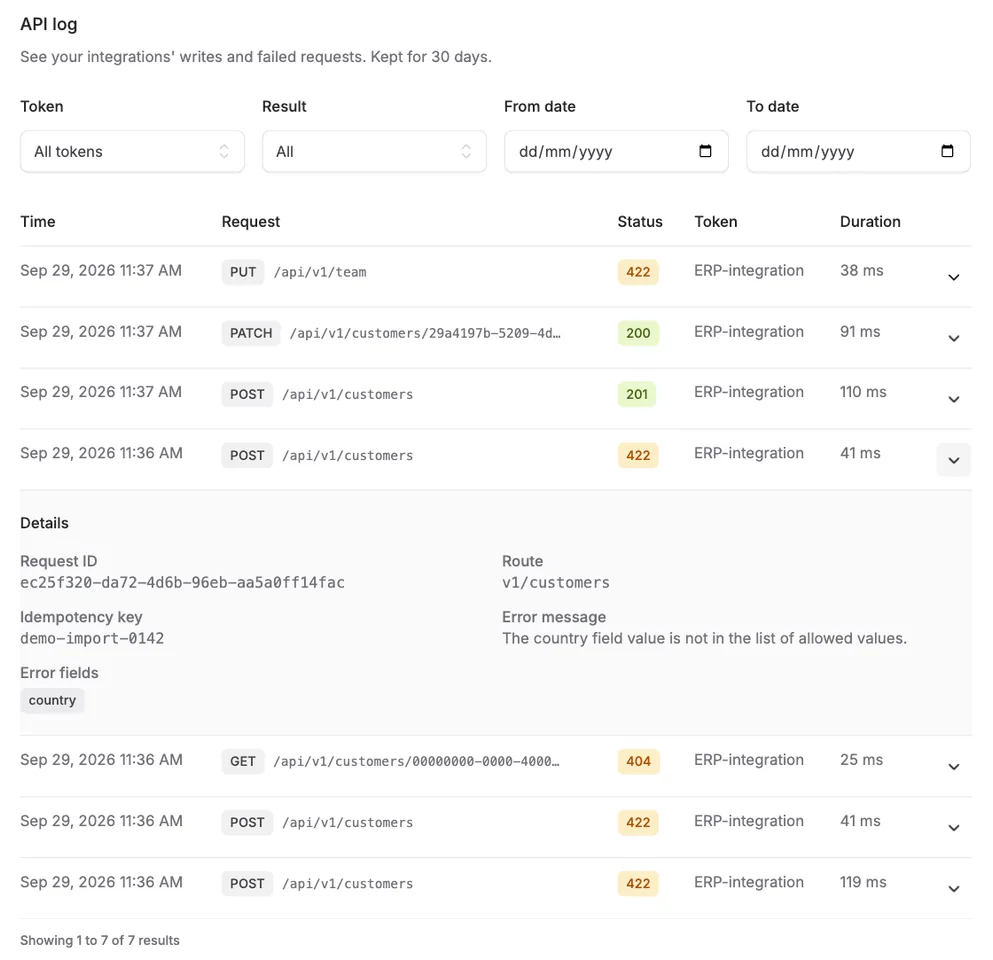This screenshot has height=960, width=993.
Task: Select the request ID ec25f320 value
Action: tap(182, 583)
